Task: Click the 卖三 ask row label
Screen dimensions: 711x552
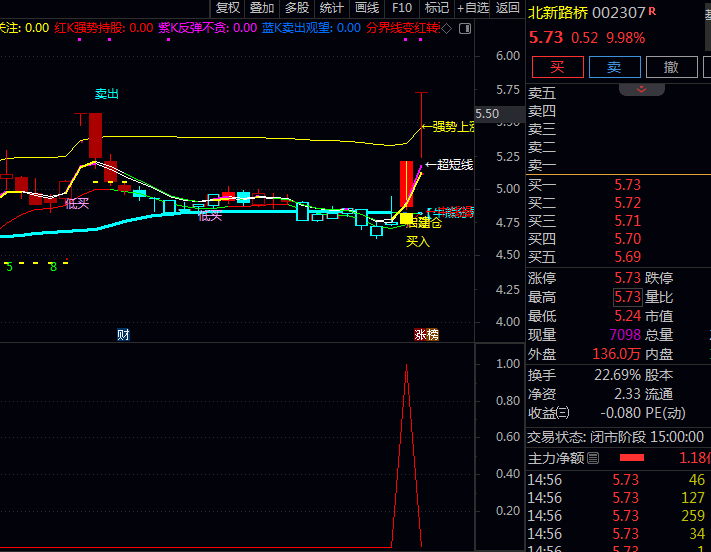Action: coord(542,129)
